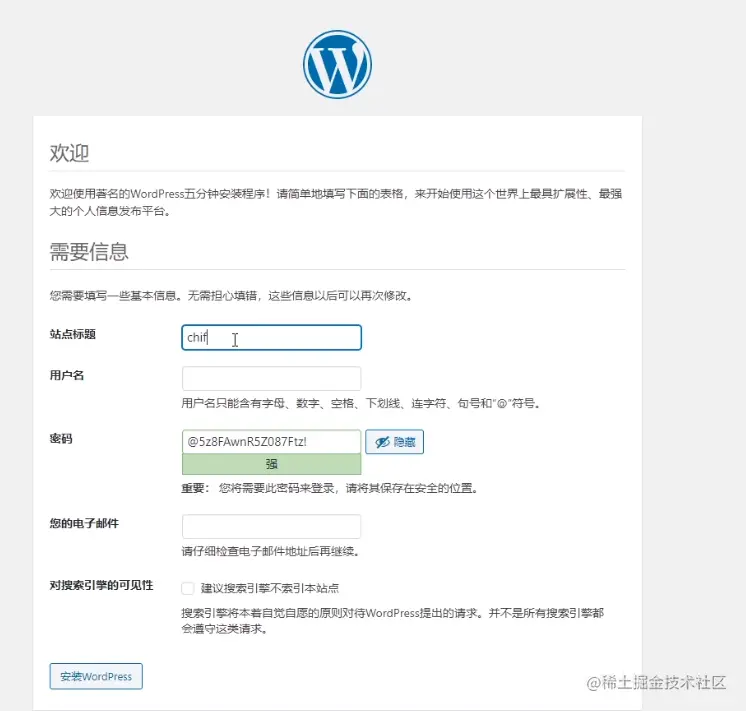Click the 密码 label
746x711 pixels.
tap(61, 439)
